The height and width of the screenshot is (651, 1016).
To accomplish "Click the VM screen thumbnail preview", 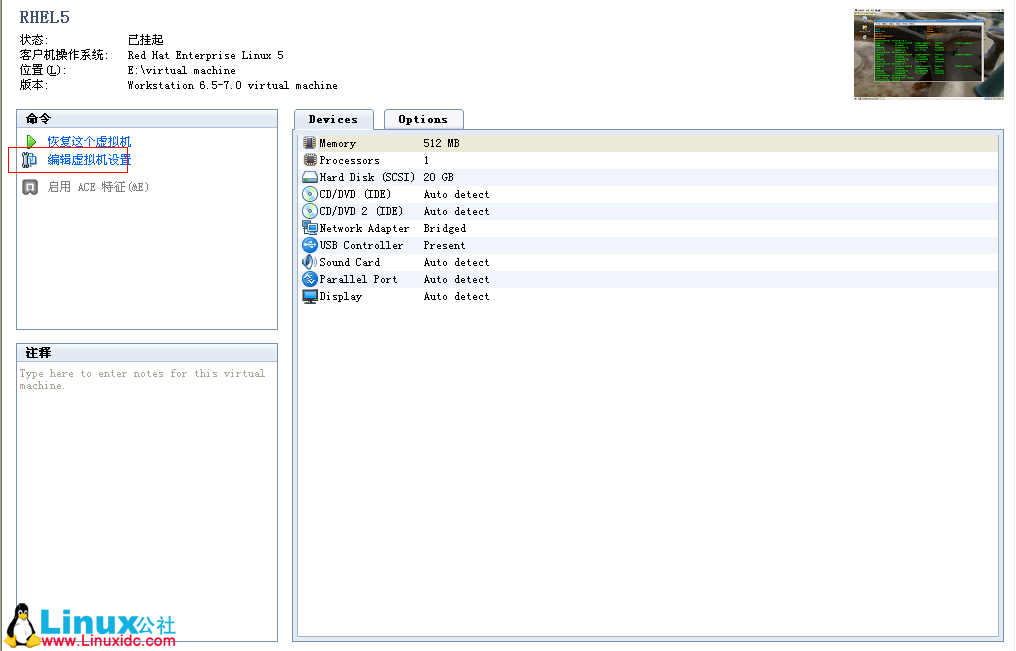I will pos(929,54).
